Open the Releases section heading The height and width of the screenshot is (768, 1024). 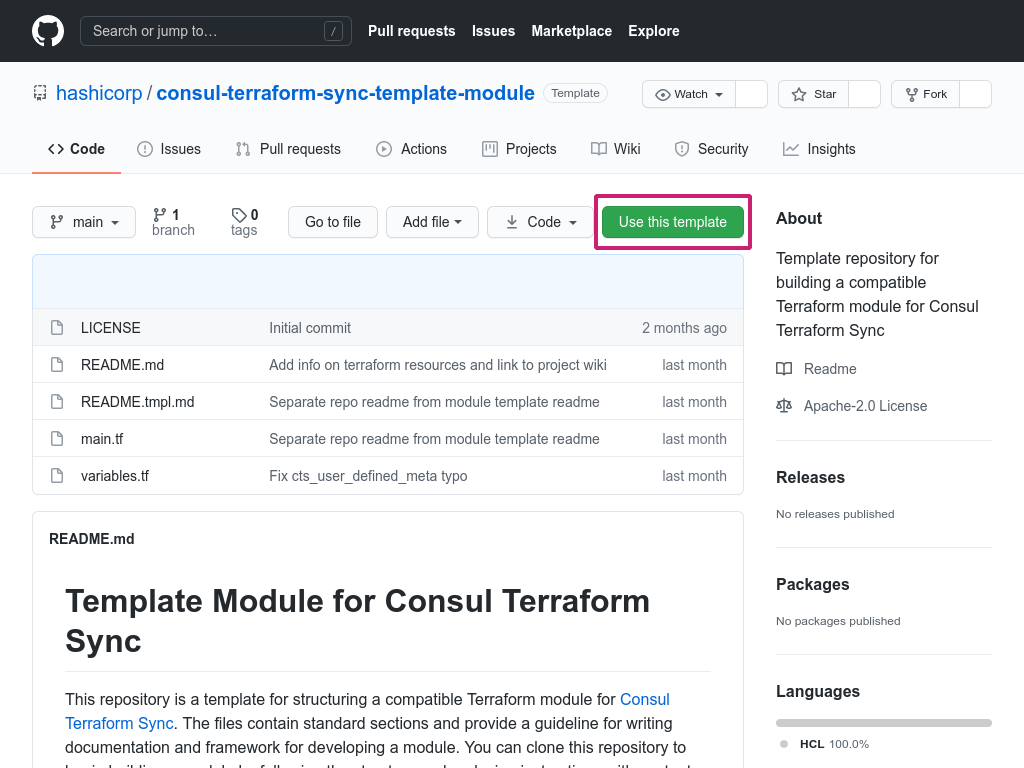pos(810,477)
